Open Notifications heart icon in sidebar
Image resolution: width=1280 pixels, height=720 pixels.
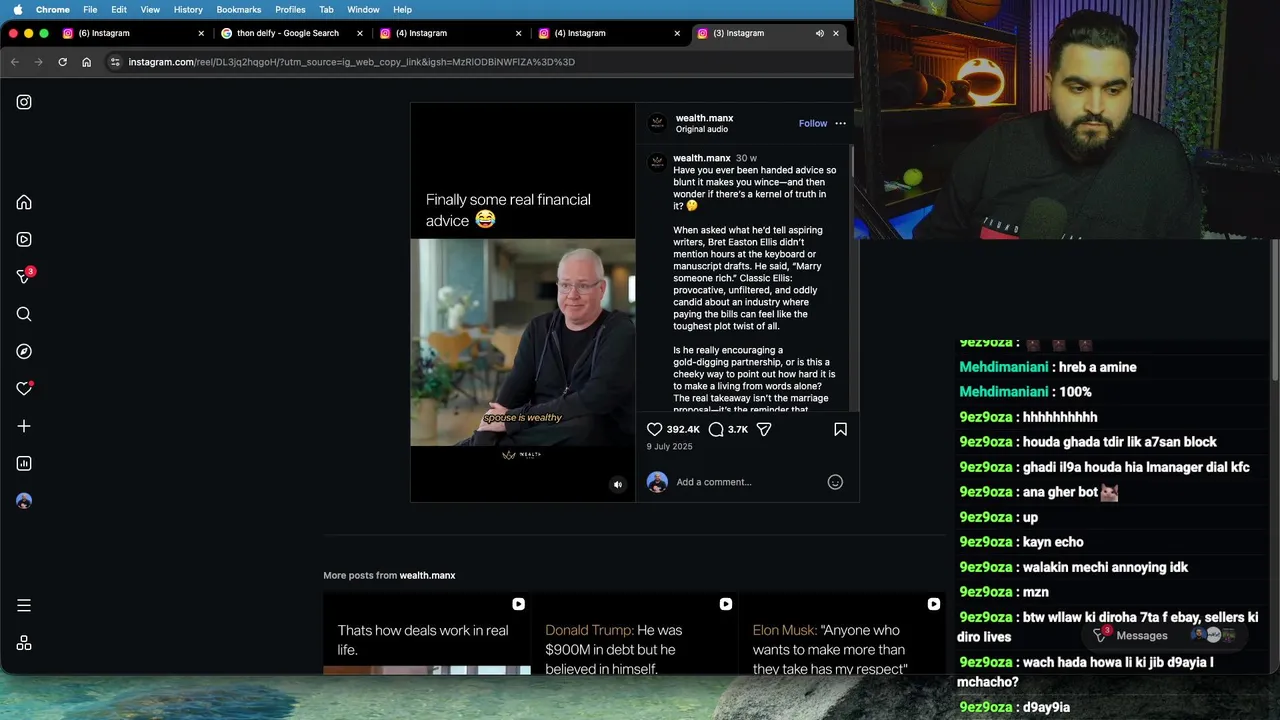pyautogui.click(x=24, y=388)
